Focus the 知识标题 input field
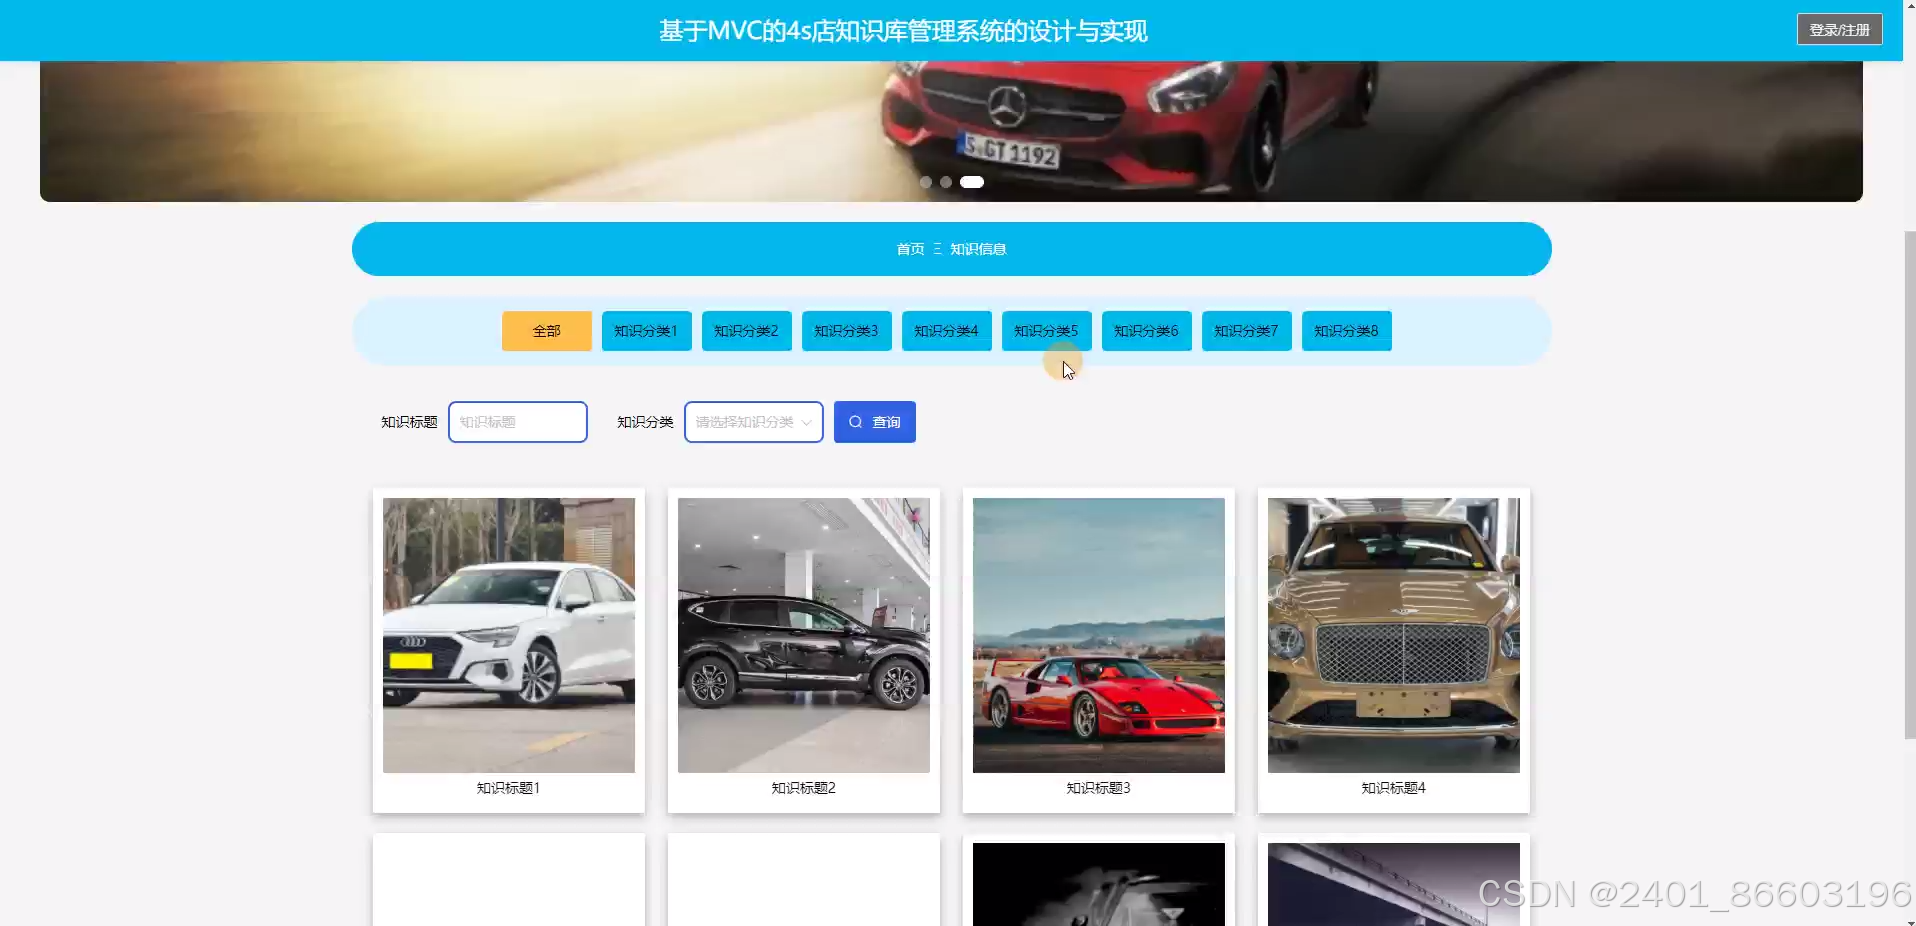 point(518,422)
